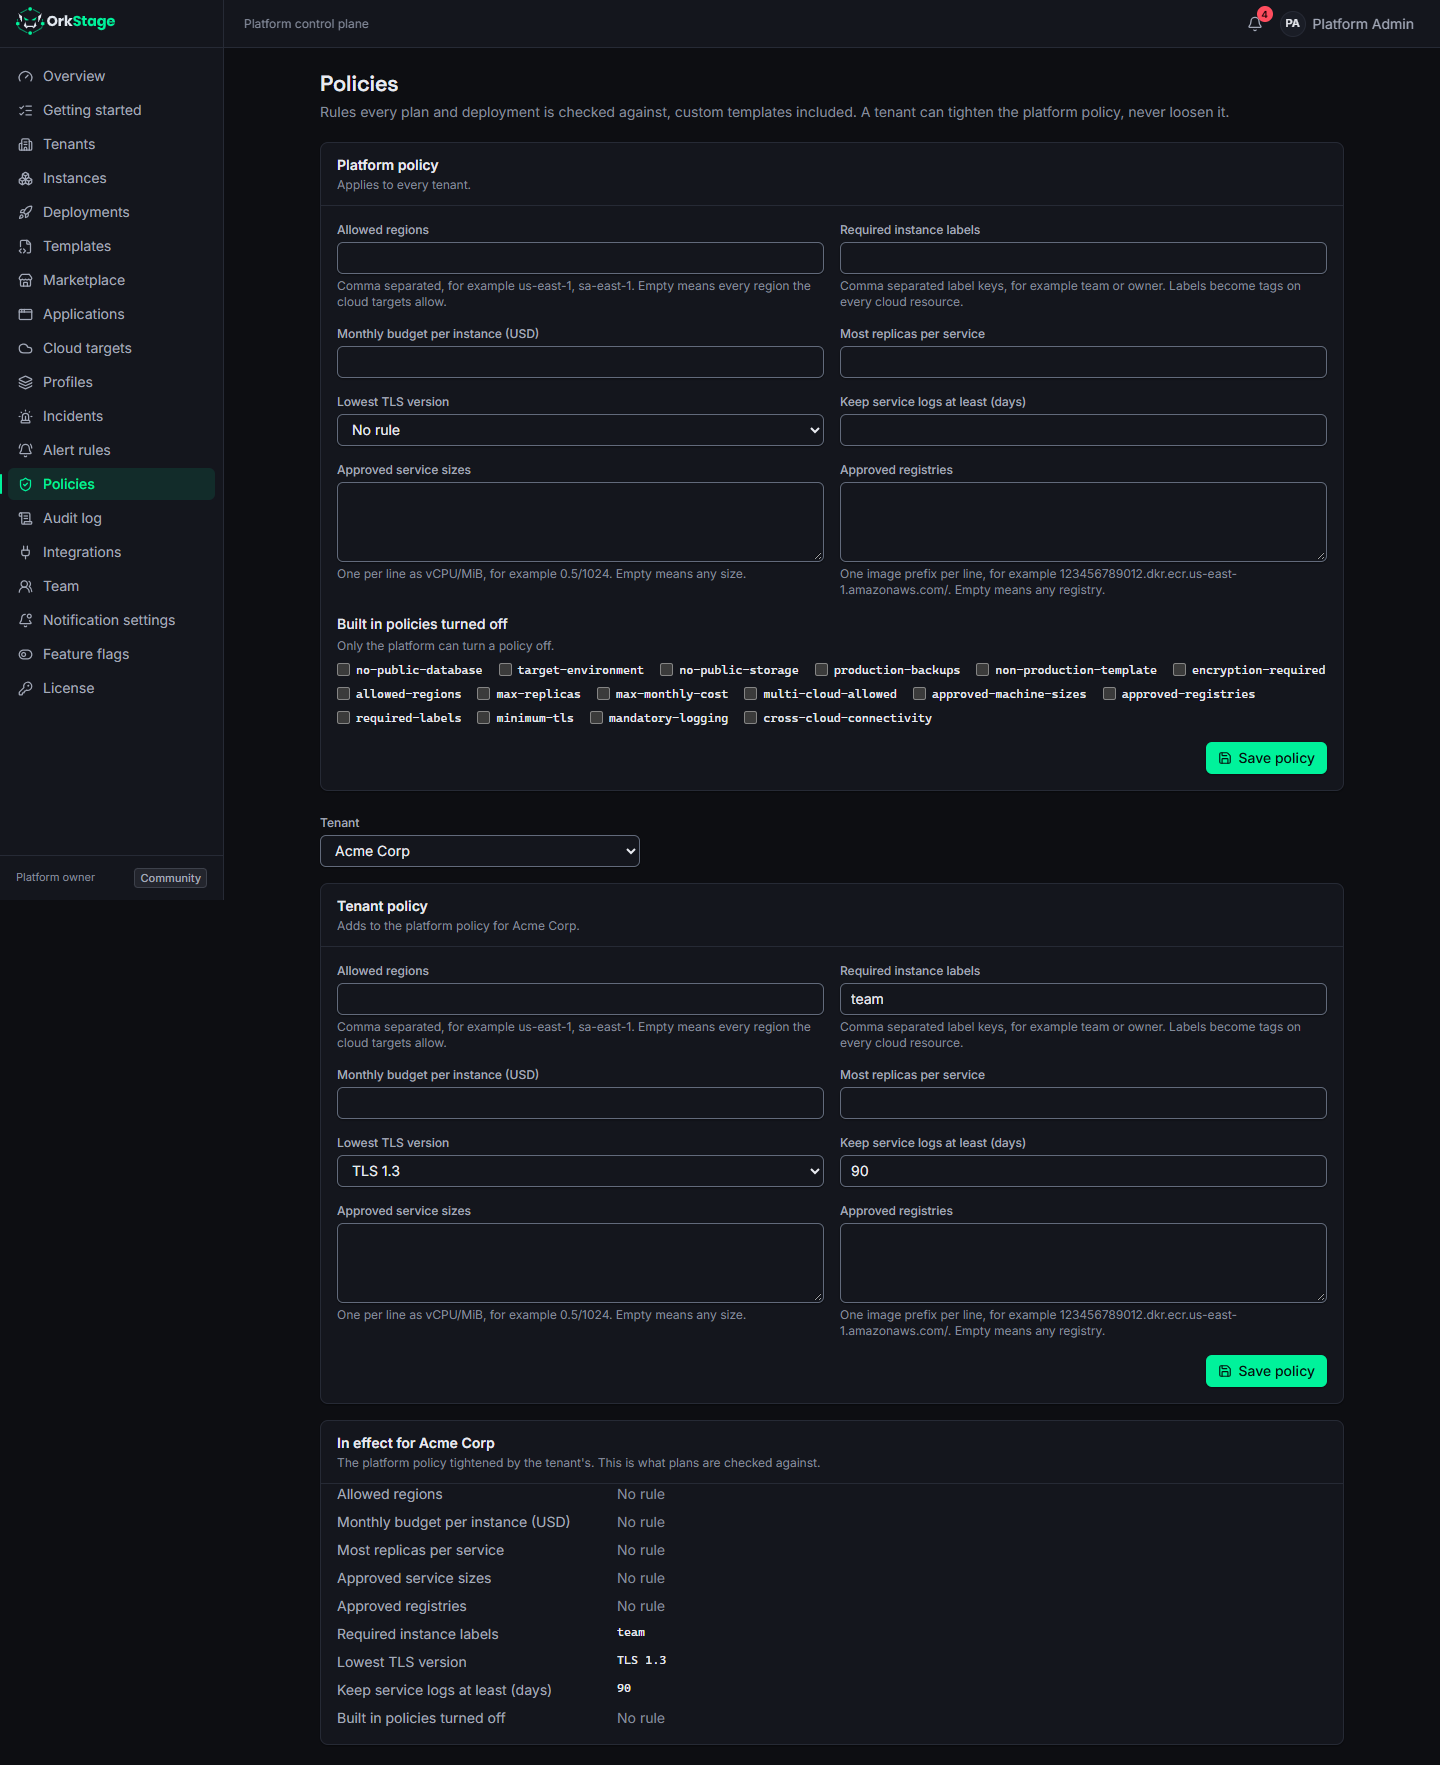Click platform Approved registries text area
This screenshot has width=1440, height=1765.
tap(1083, 522)
